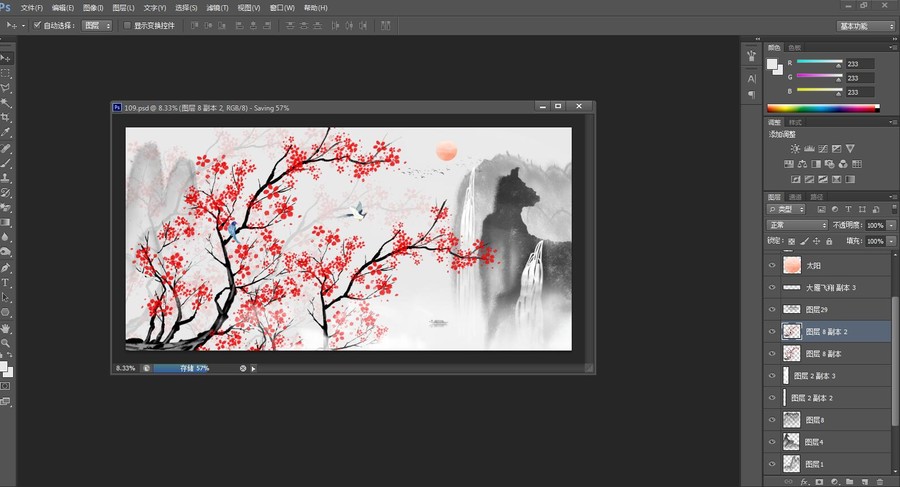900x487 pixels.
Task: Hide the 图层29 layer
Action: click(772, 310)
